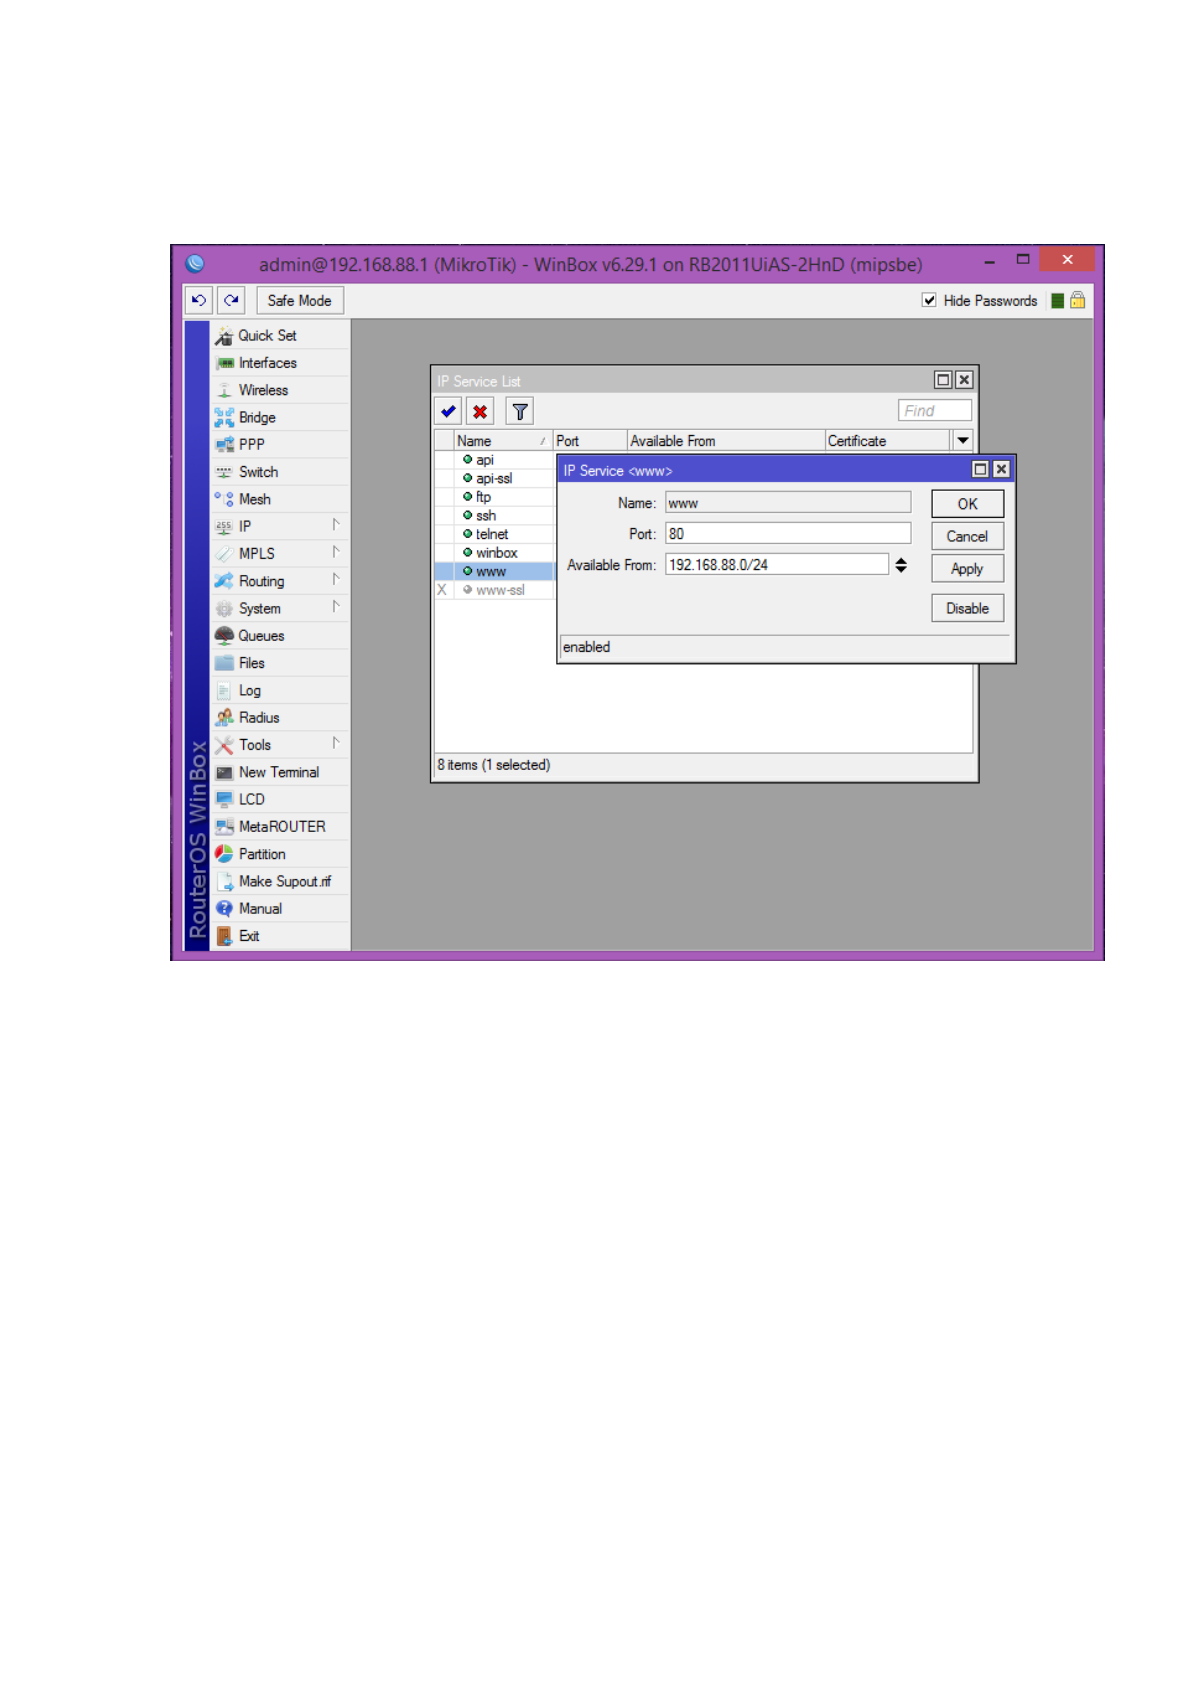
Task: Select the highlighted www service row
Action: click(x=494, y=571)
